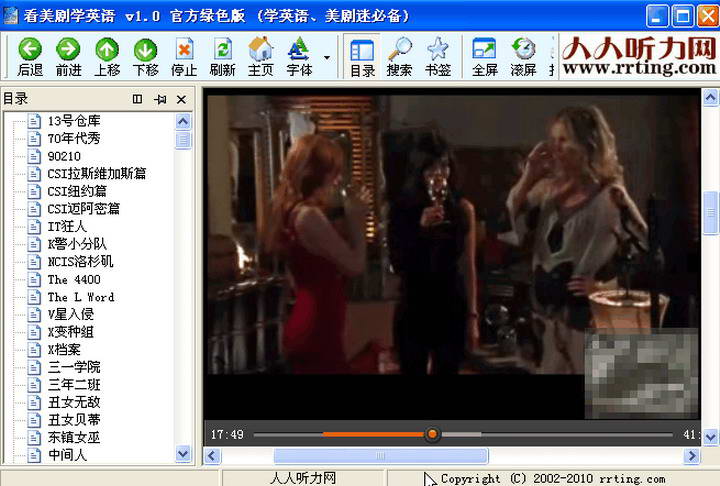The height and width of the screenshot is (486, 720).
Task: Click horizontal scrollbar right arrow
Action: 692,456
